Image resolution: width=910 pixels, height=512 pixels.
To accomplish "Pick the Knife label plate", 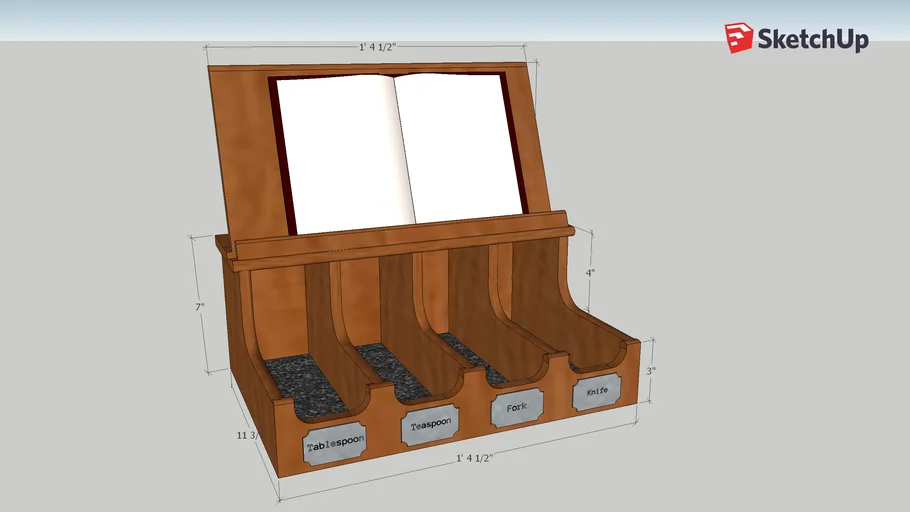I will point(596,391).
